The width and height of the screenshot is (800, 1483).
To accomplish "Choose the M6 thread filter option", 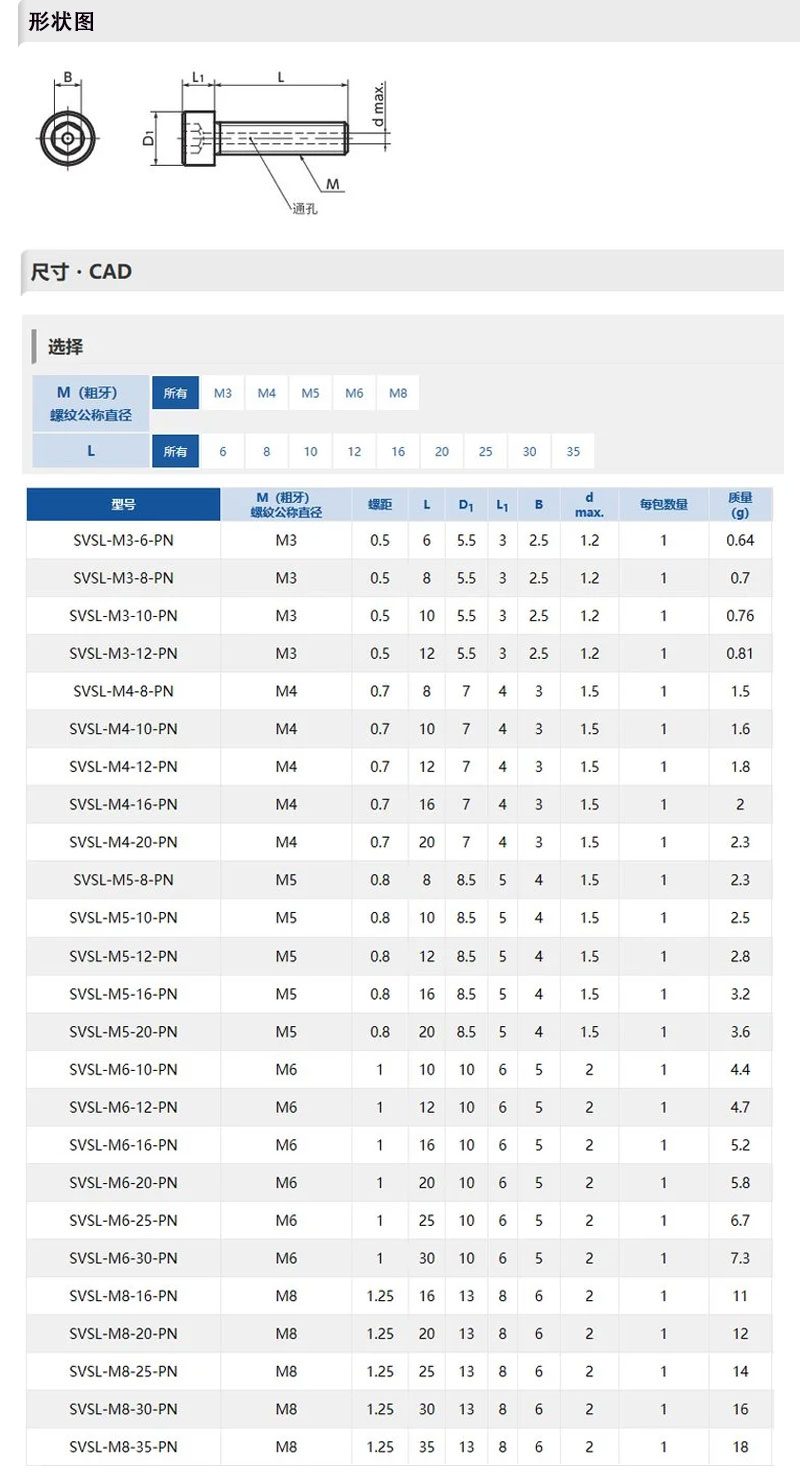I will point(354,393).
